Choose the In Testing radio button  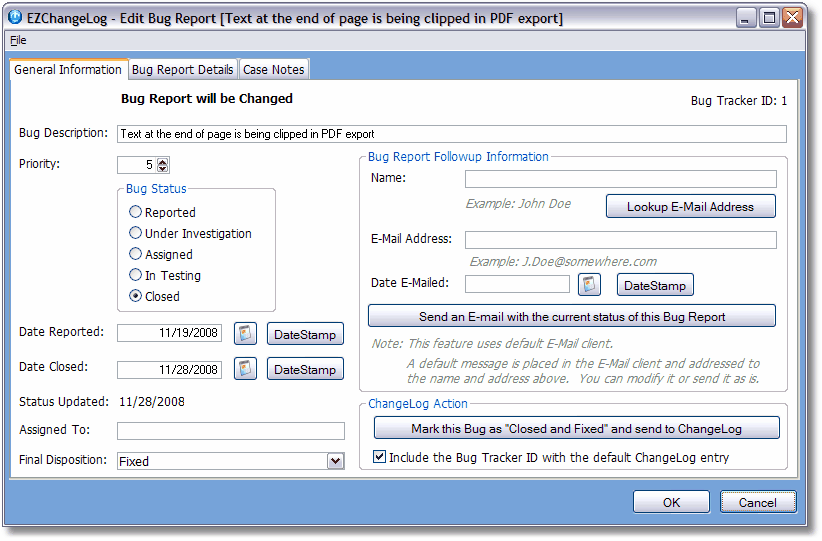click(136, 275)
